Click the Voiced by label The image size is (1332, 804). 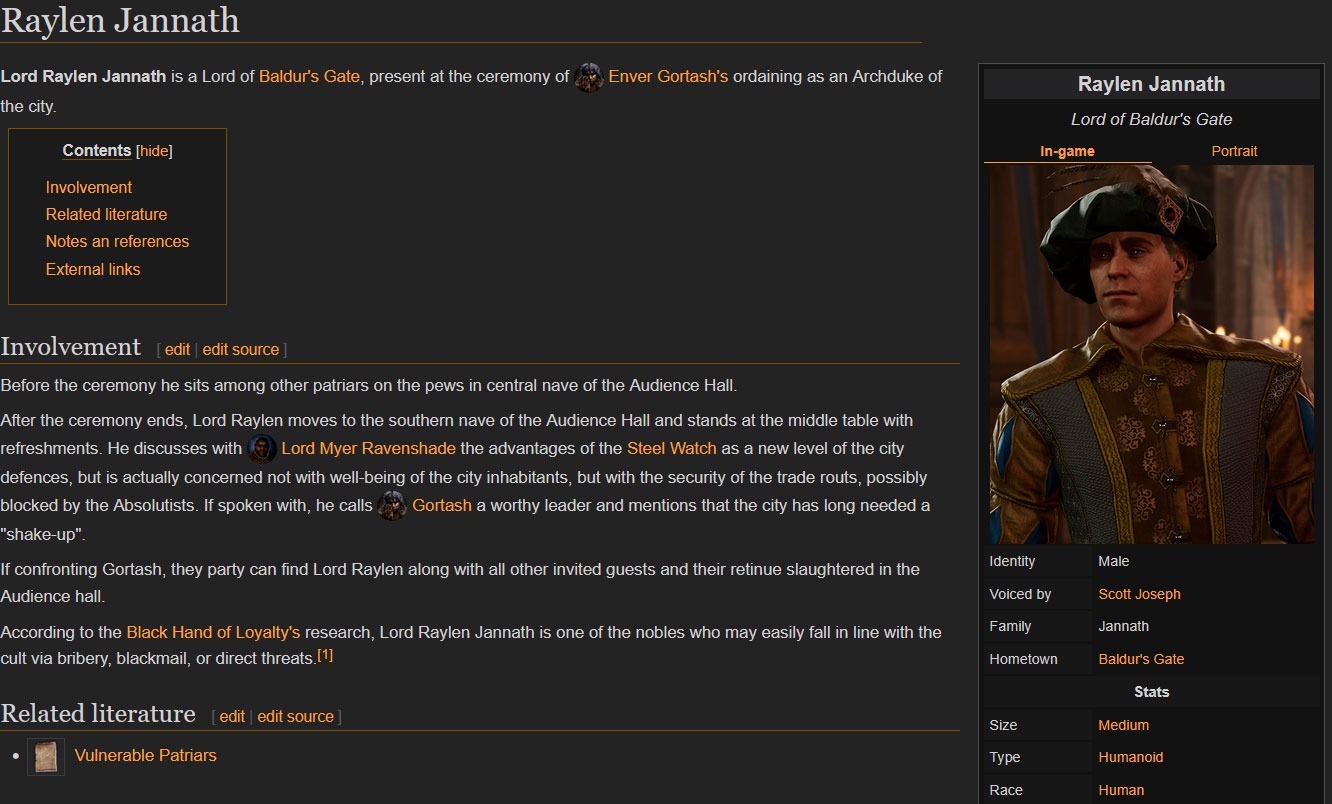point(1020,594)
